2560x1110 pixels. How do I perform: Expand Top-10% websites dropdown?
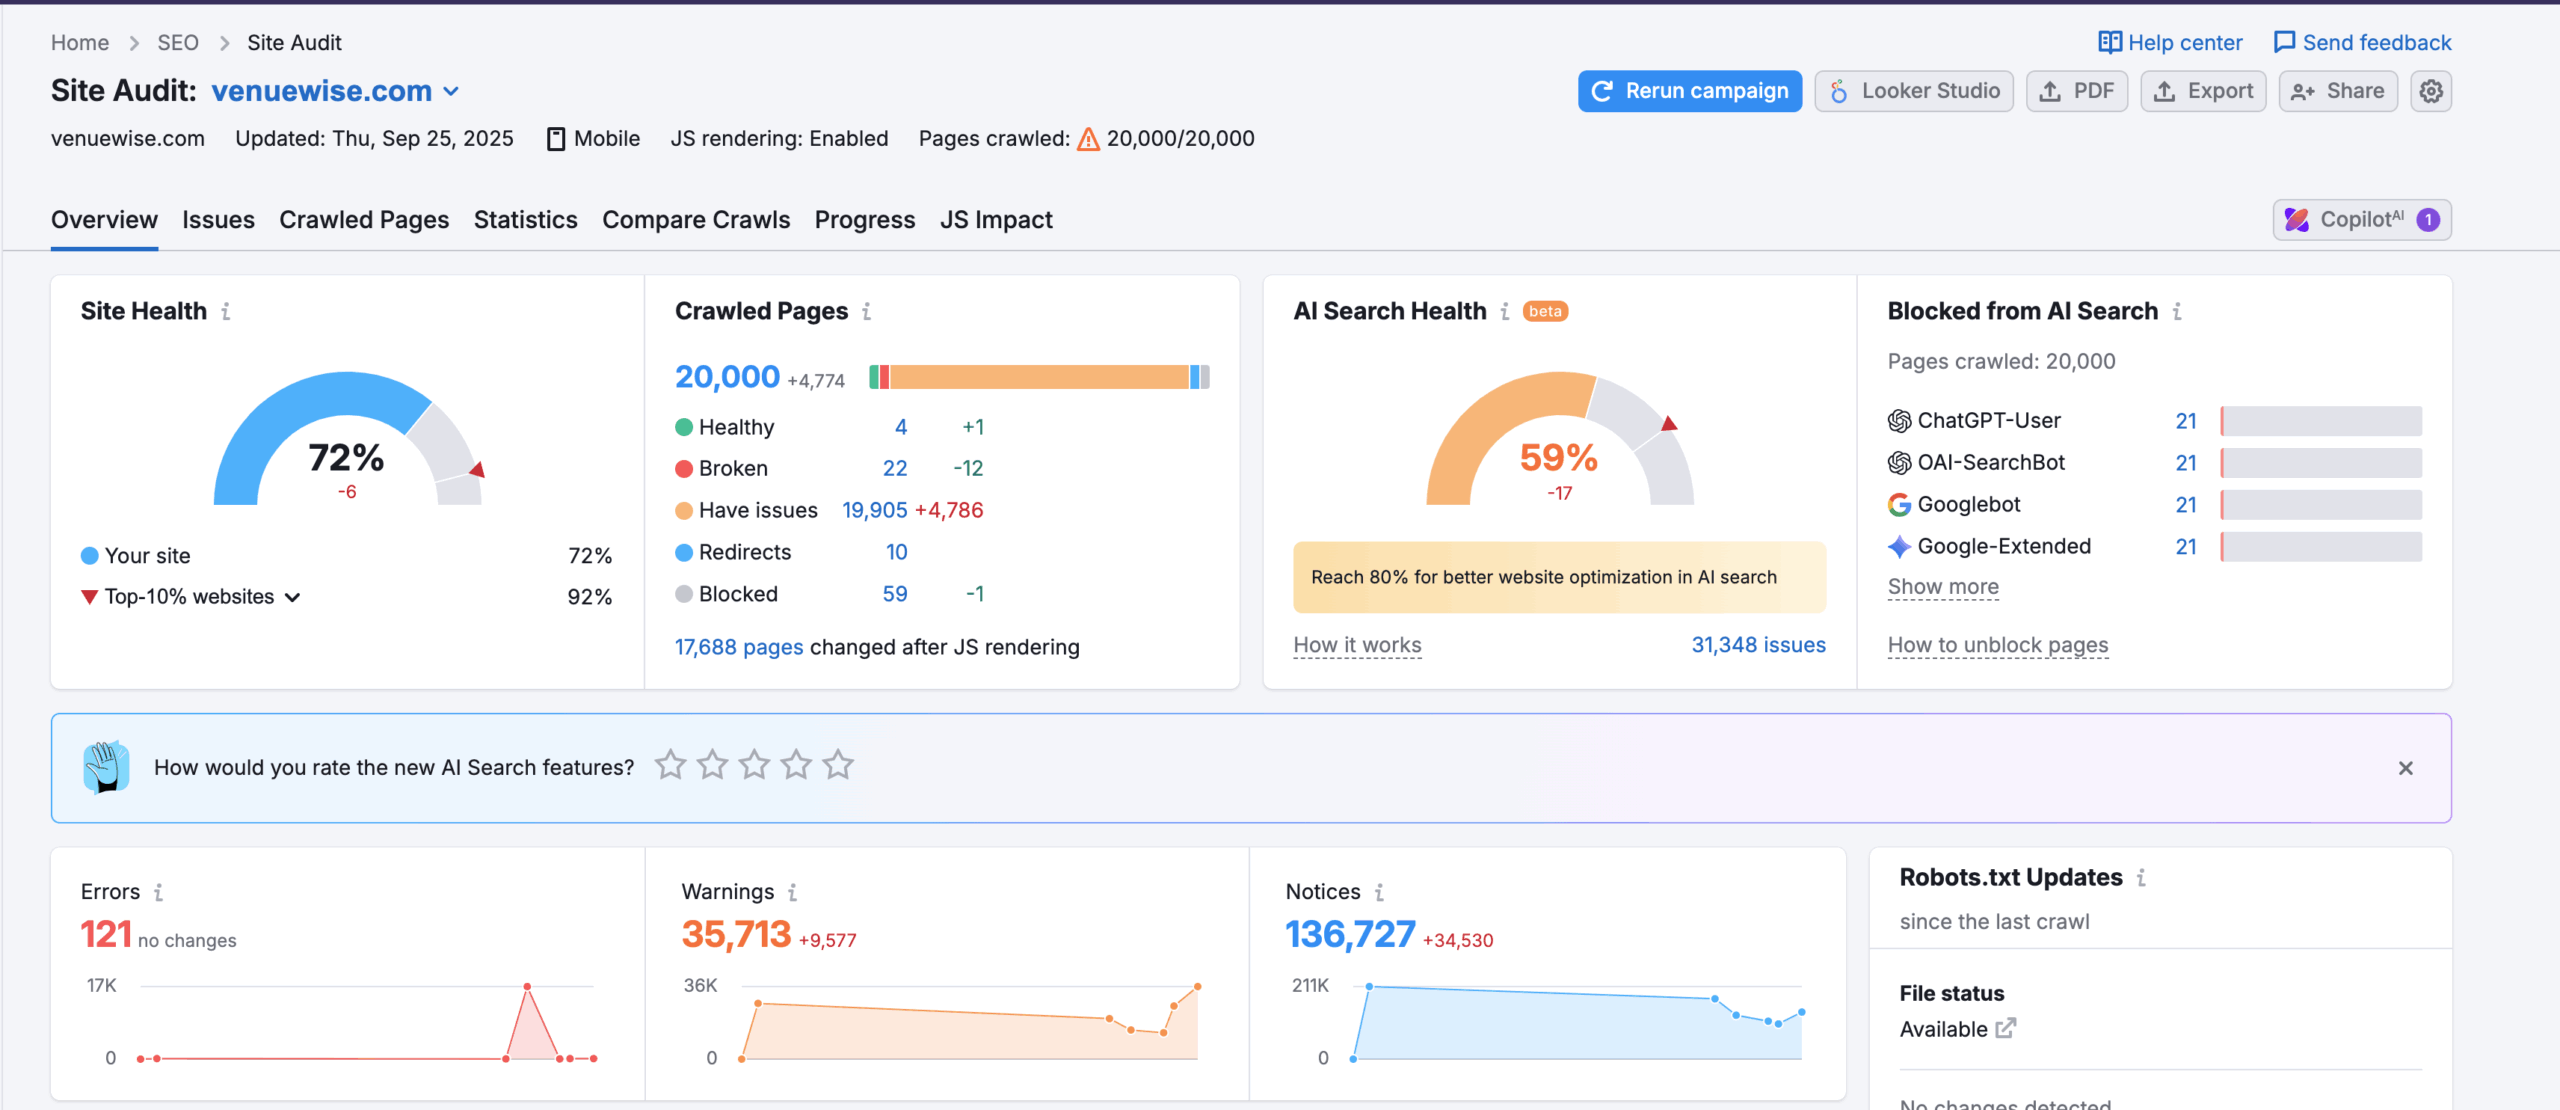(x=292, y=597)
